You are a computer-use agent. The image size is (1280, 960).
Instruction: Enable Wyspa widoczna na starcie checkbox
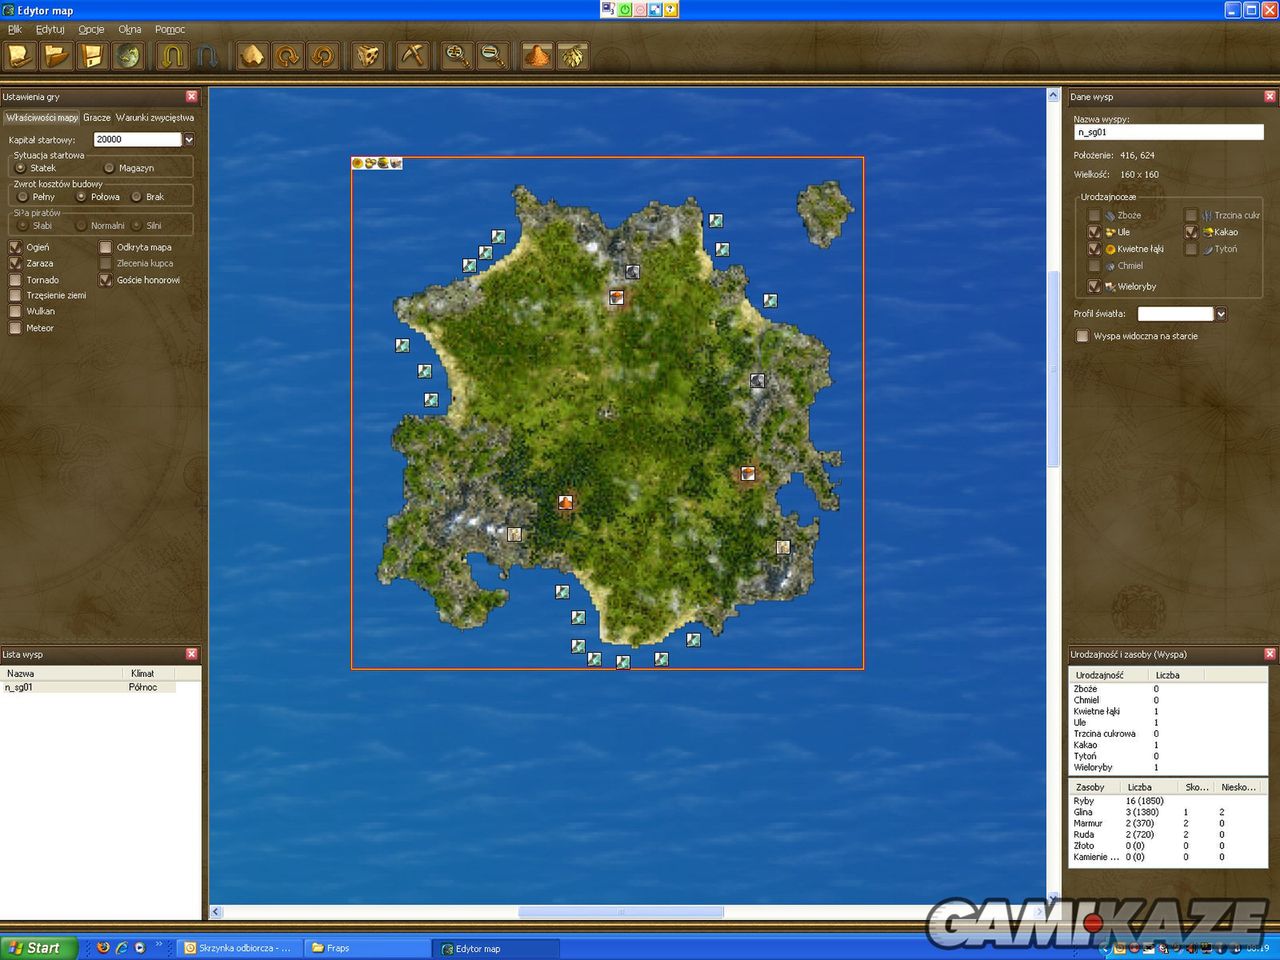[x=1082, y=336]
